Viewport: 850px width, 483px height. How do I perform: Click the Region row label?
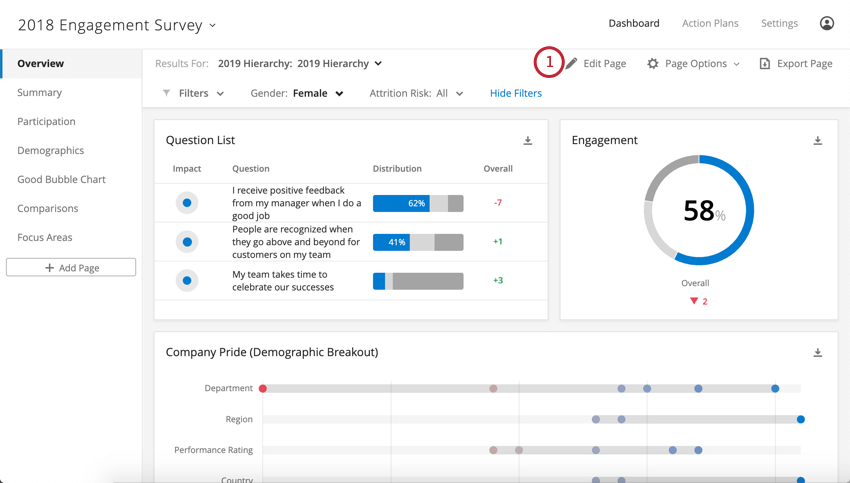239,419
